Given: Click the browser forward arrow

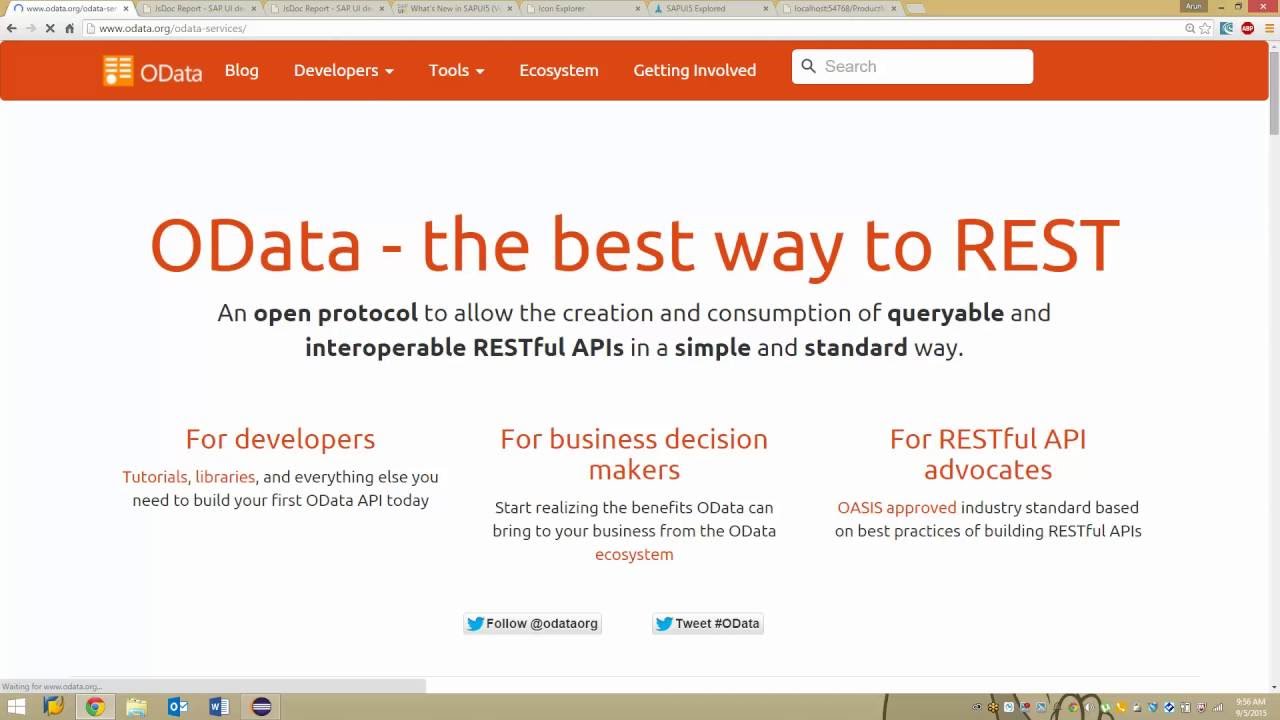Looking at the screenshot, I should tap(31, 28).
